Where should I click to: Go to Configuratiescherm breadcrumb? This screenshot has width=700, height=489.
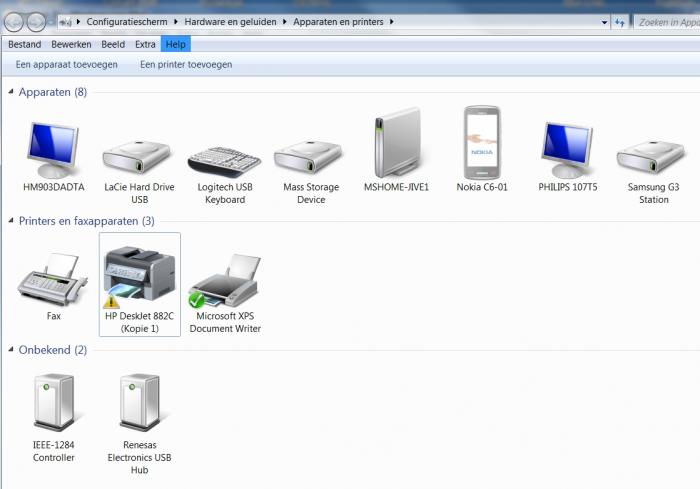(127, 21)
